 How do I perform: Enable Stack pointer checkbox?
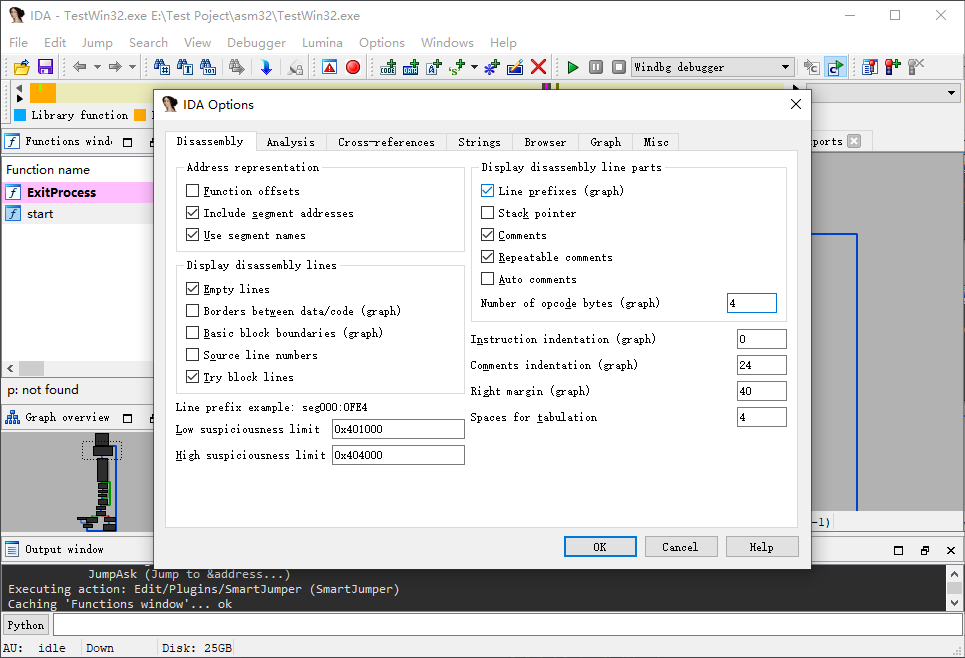pyautogui.click(x=487, y=213)
